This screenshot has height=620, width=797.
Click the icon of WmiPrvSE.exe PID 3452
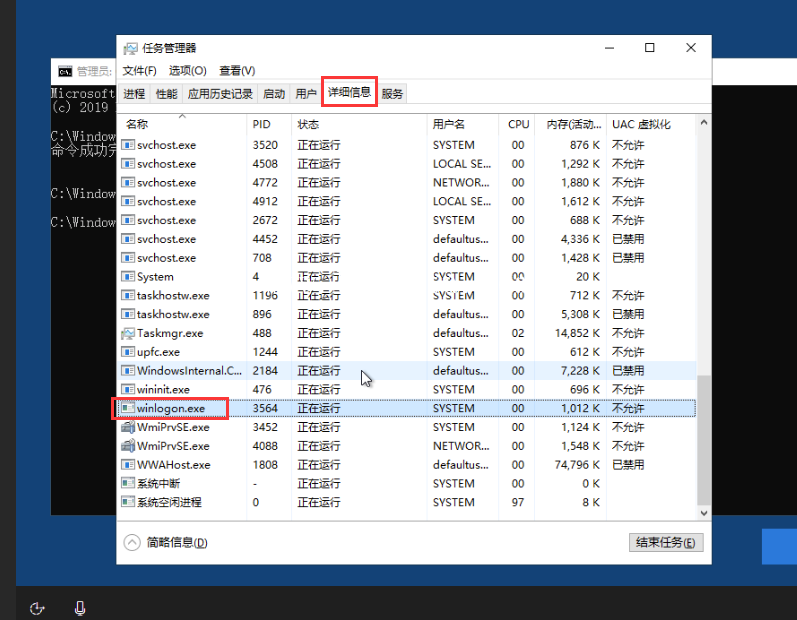tap(128, 427)
